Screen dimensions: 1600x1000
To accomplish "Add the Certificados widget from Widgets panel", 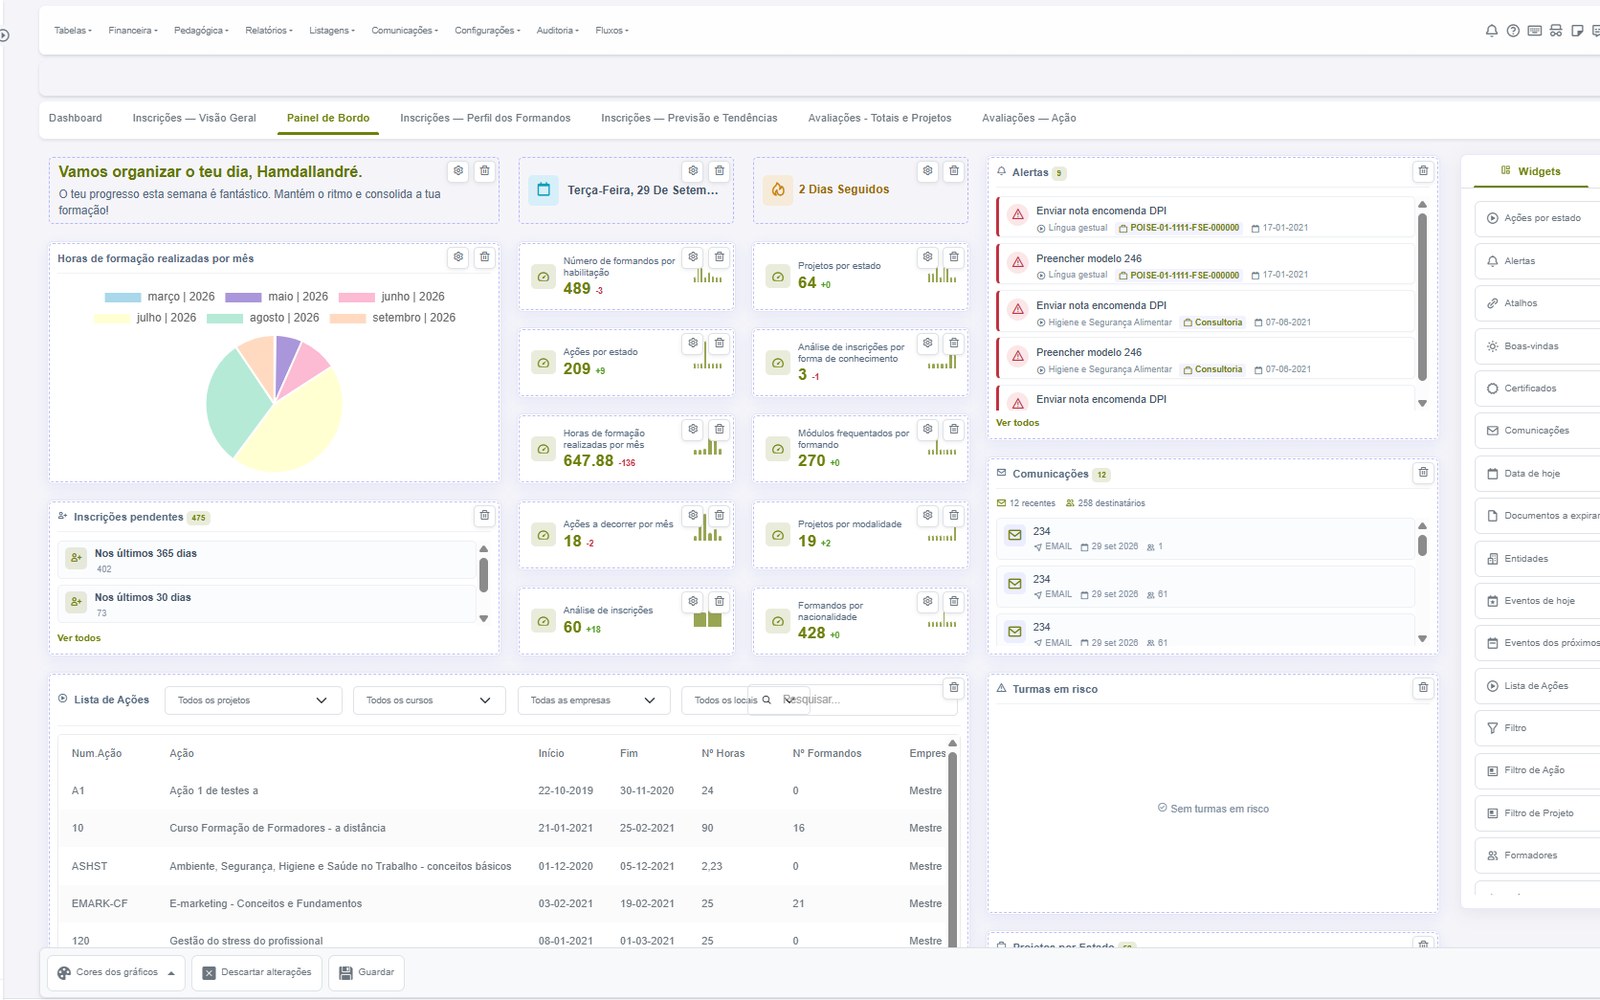I will [x=1537, y=388].
